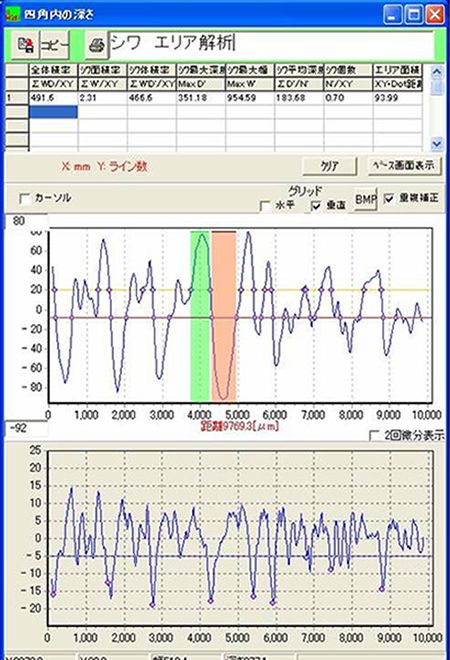Click the table scrollbar down arrow
Screen dimensions: 450x660
coord(437,144)
